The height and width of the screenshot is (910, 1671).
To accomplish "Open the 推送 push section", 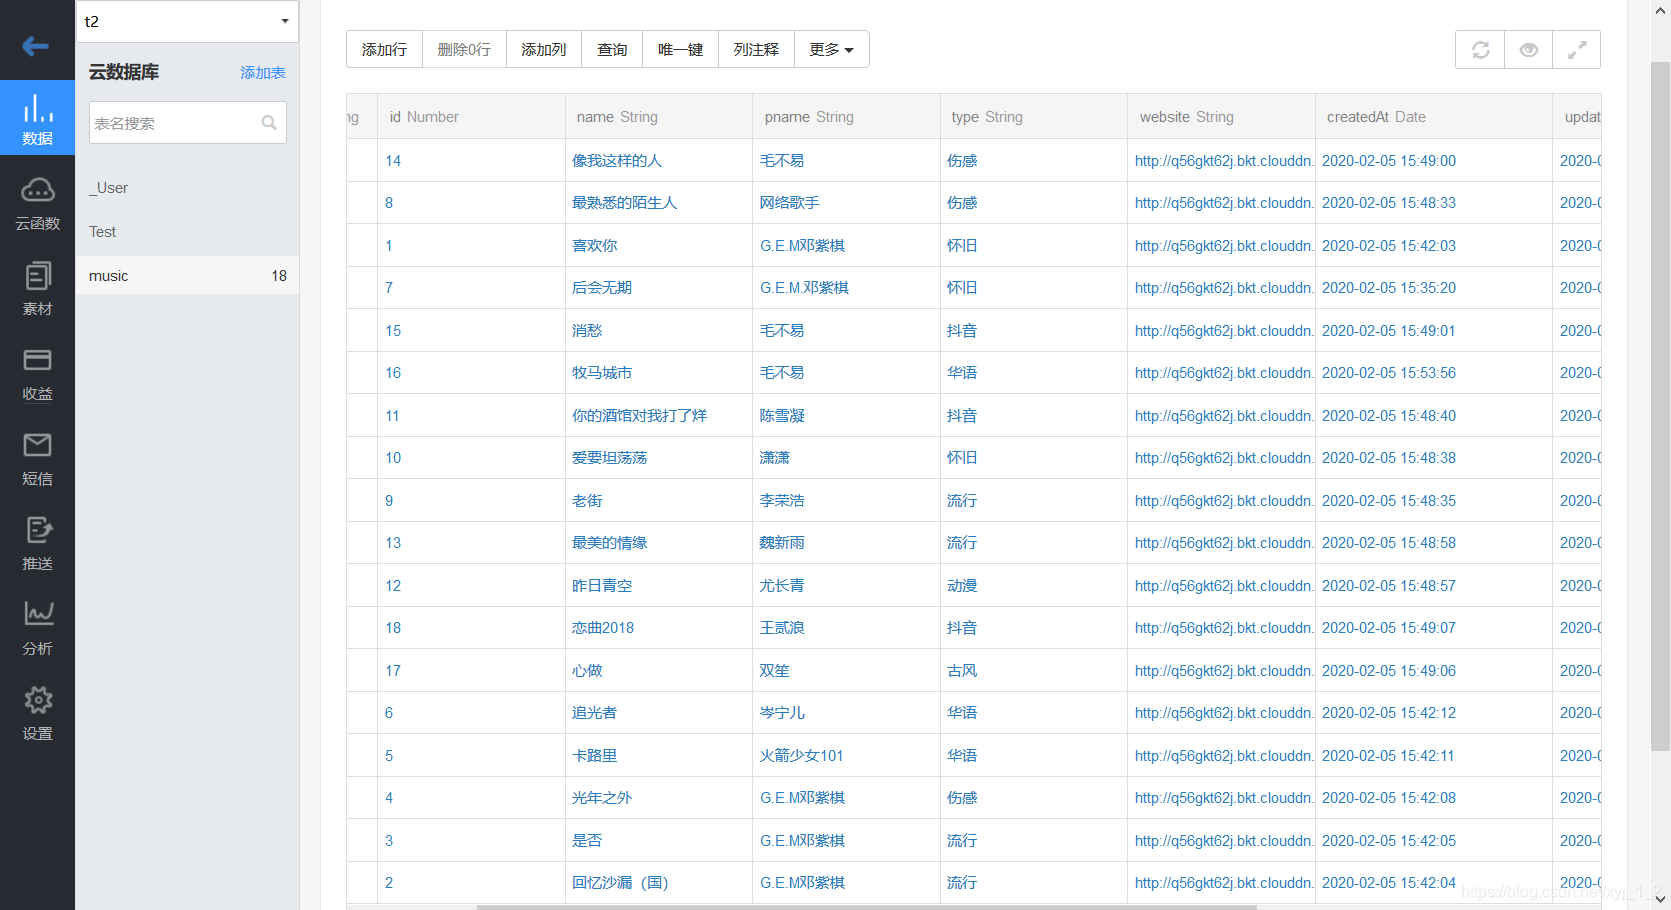I will 37,544.
